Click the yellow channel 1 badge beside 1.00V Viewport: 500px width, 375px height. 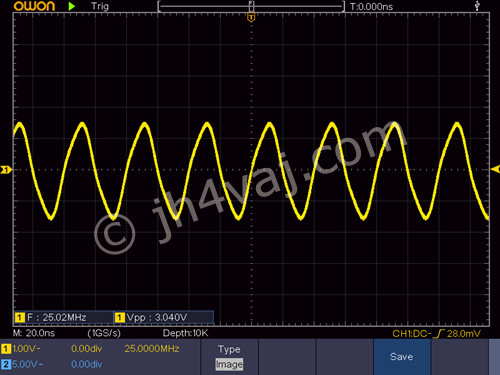(x=6, y=349)
